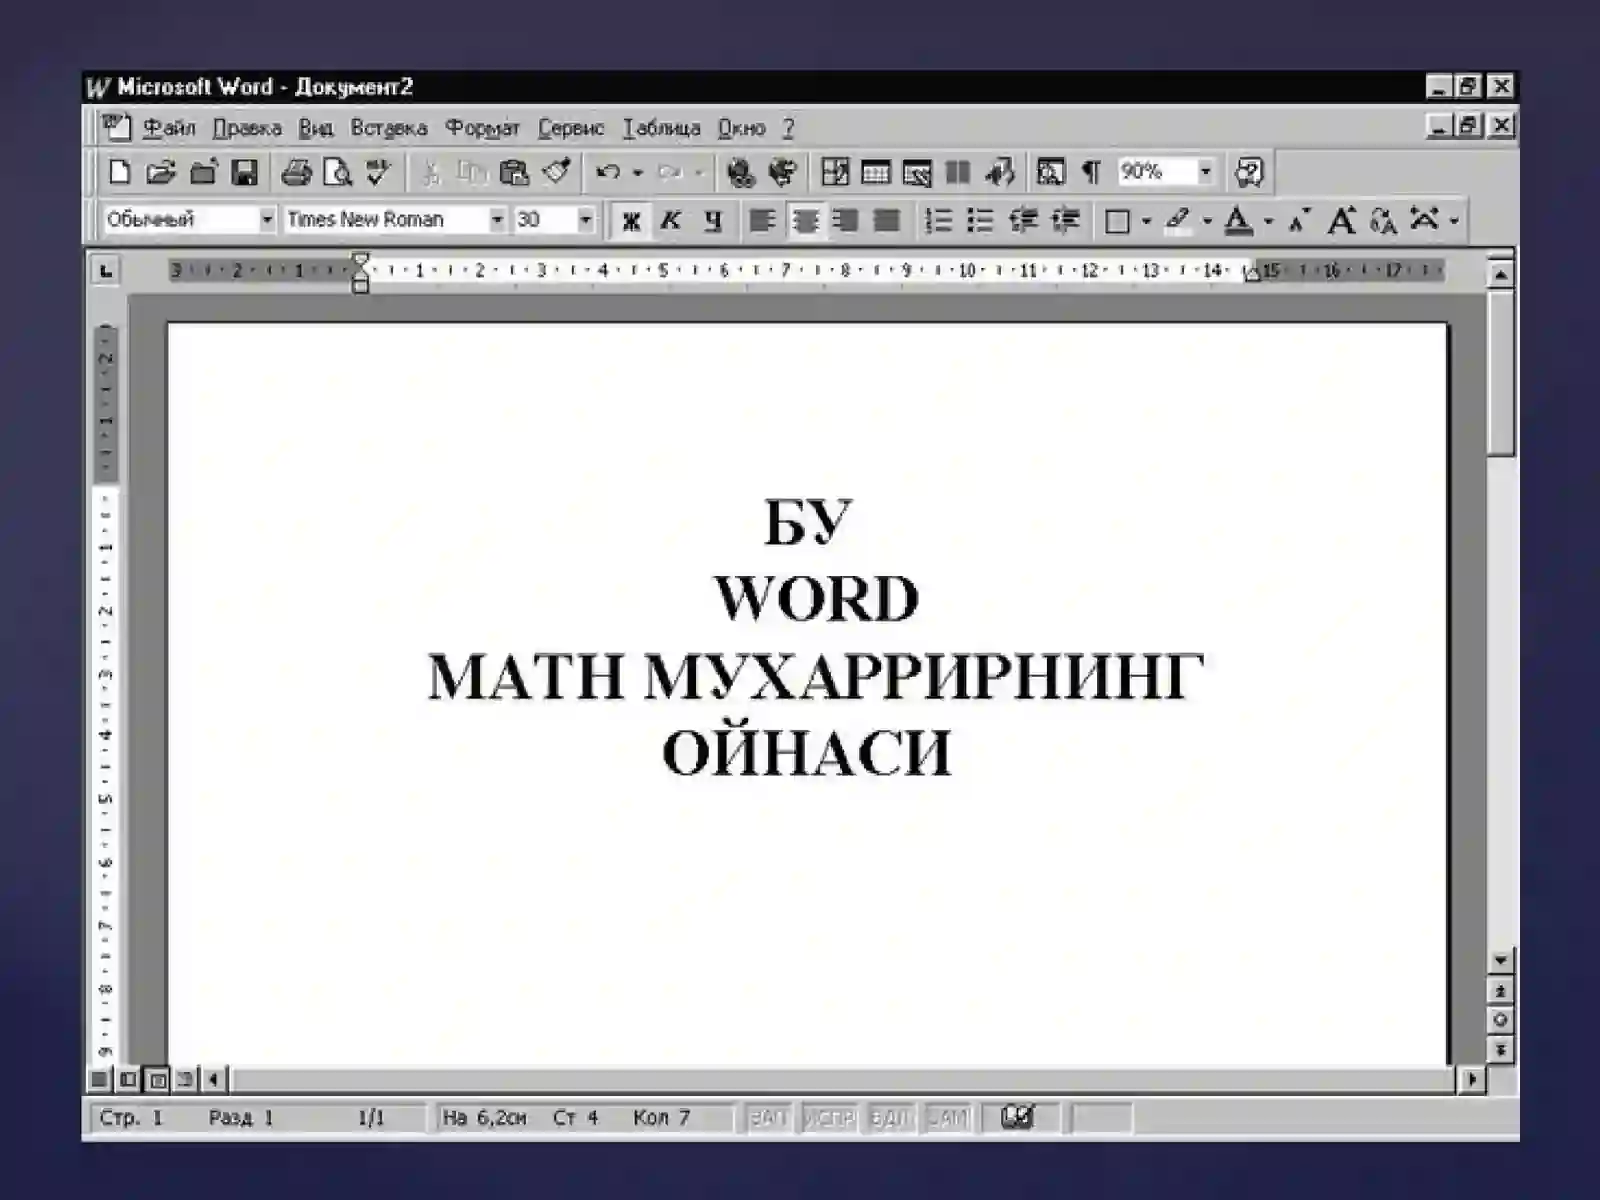Open the Формат menu
Screen dimensions: 1600x1200
(483, 128)
